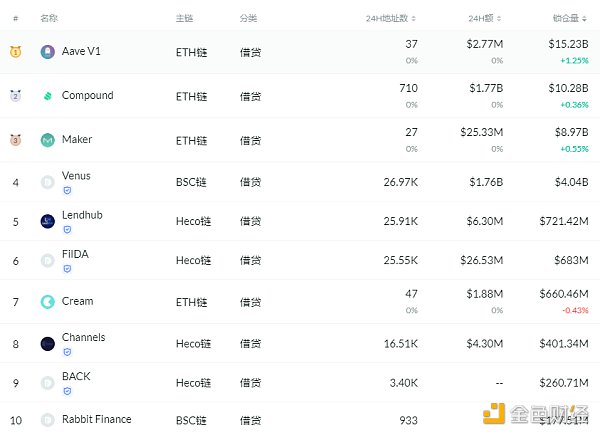Screen dimensions: 600x435
Task: Click the Lendhub logo icon
Action: [47, 221]
